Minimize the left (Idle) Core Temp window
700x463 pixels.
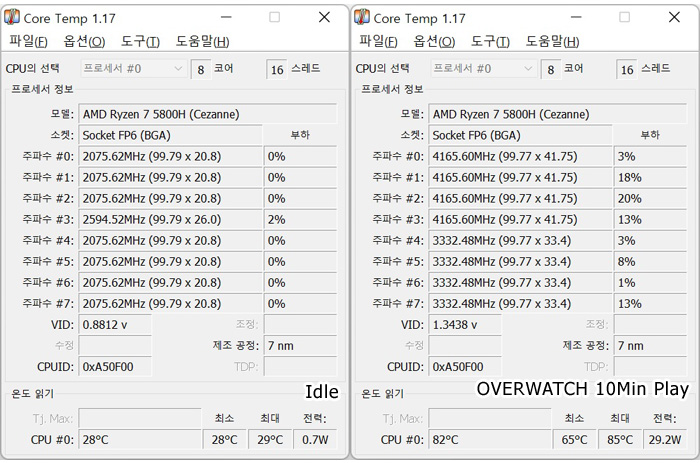[229, 17]
